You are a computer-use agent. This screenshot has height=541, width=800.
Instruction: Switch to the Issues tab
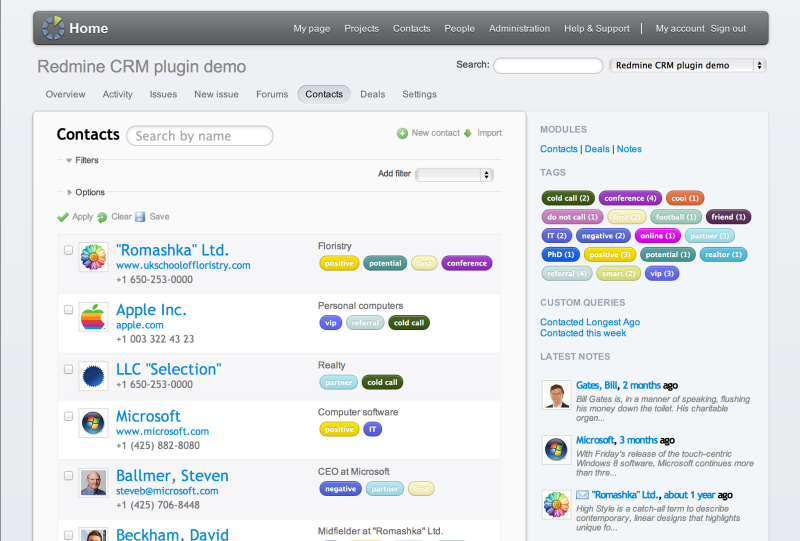[163, 94]
